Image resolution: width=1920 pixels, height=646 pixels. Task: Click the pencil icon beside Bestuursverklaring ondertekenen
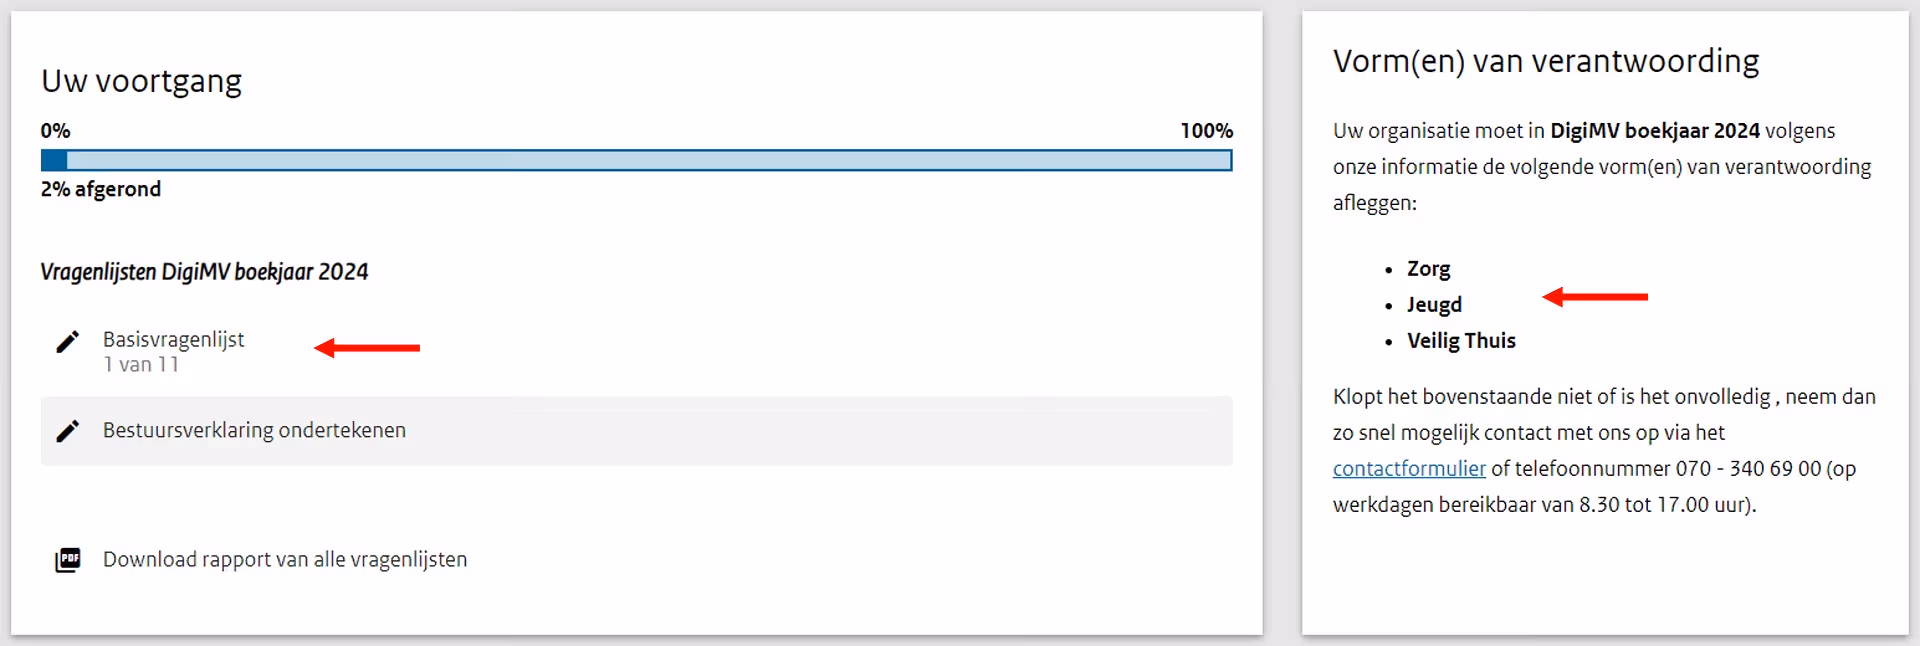coord(67,431)
